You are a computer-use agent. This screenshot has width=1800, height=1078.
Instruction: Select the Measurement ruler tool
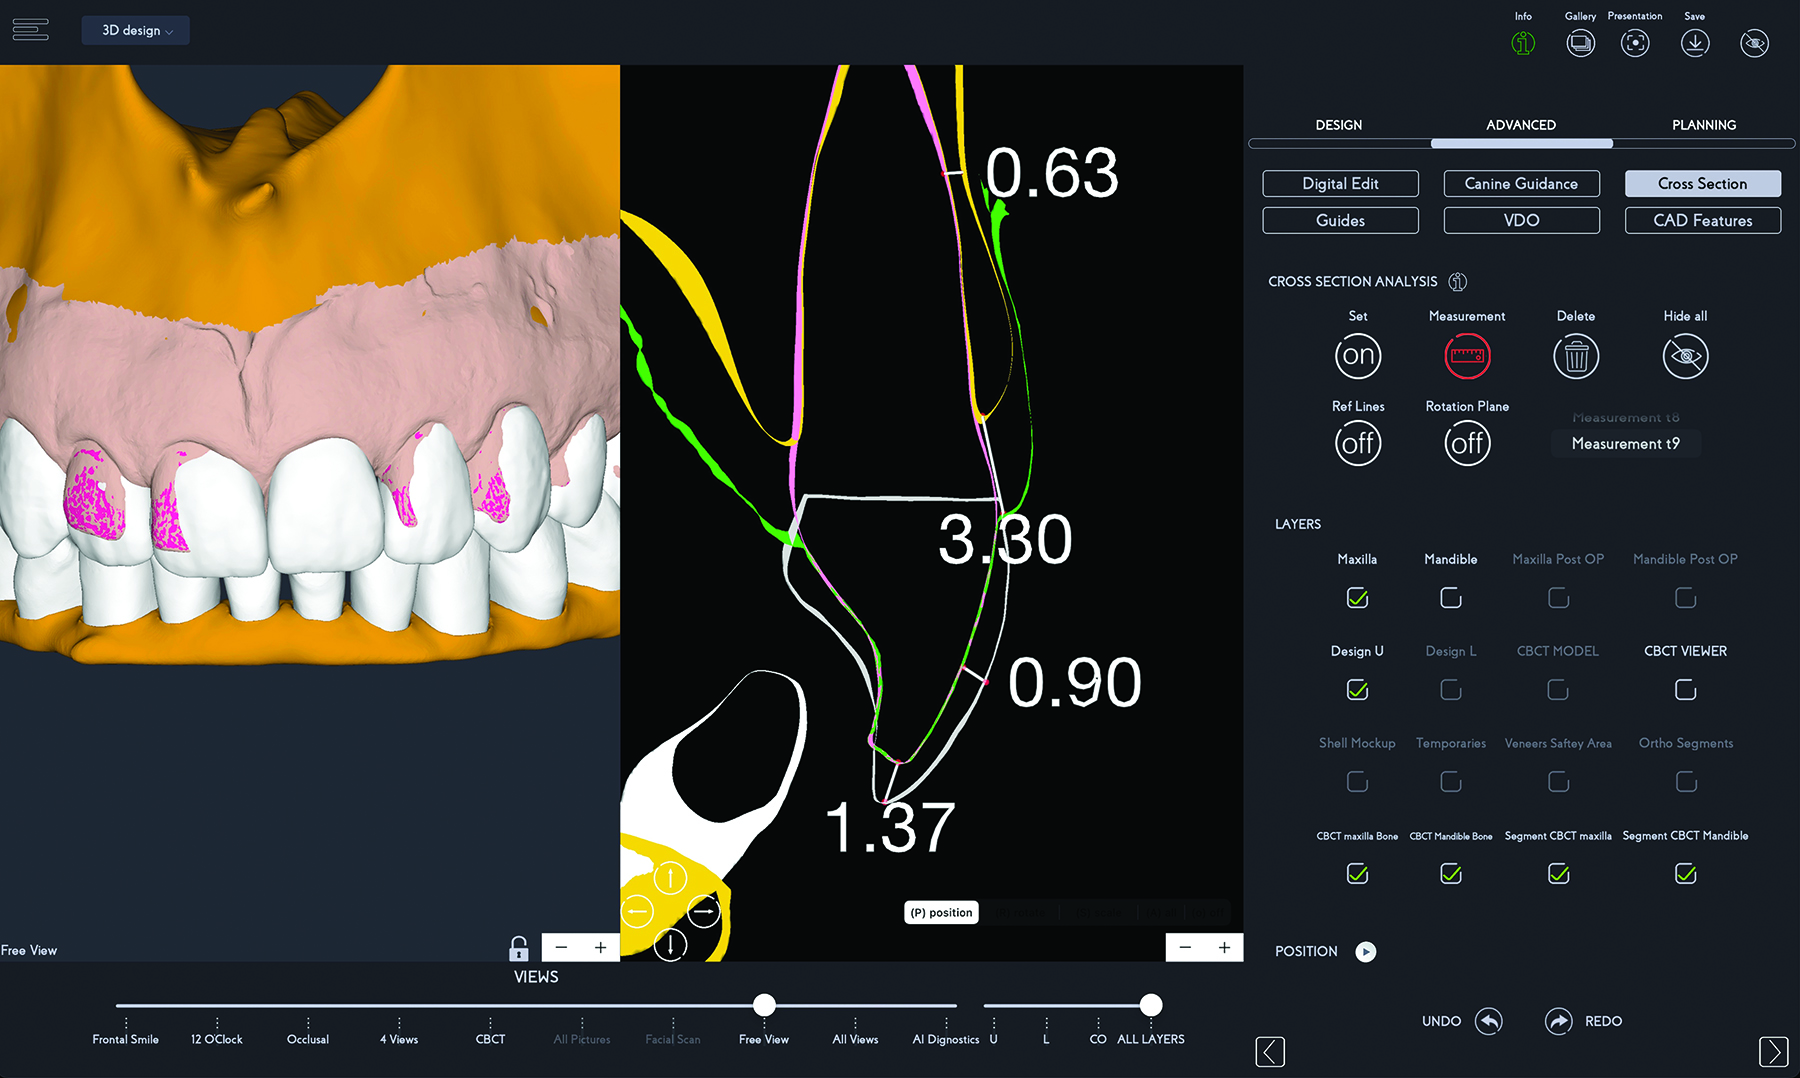(1467, 356)
